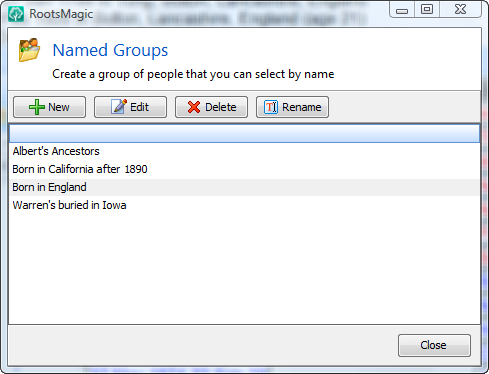Select the Born in England group
This screenshot has width=489, height=374.
244,187
